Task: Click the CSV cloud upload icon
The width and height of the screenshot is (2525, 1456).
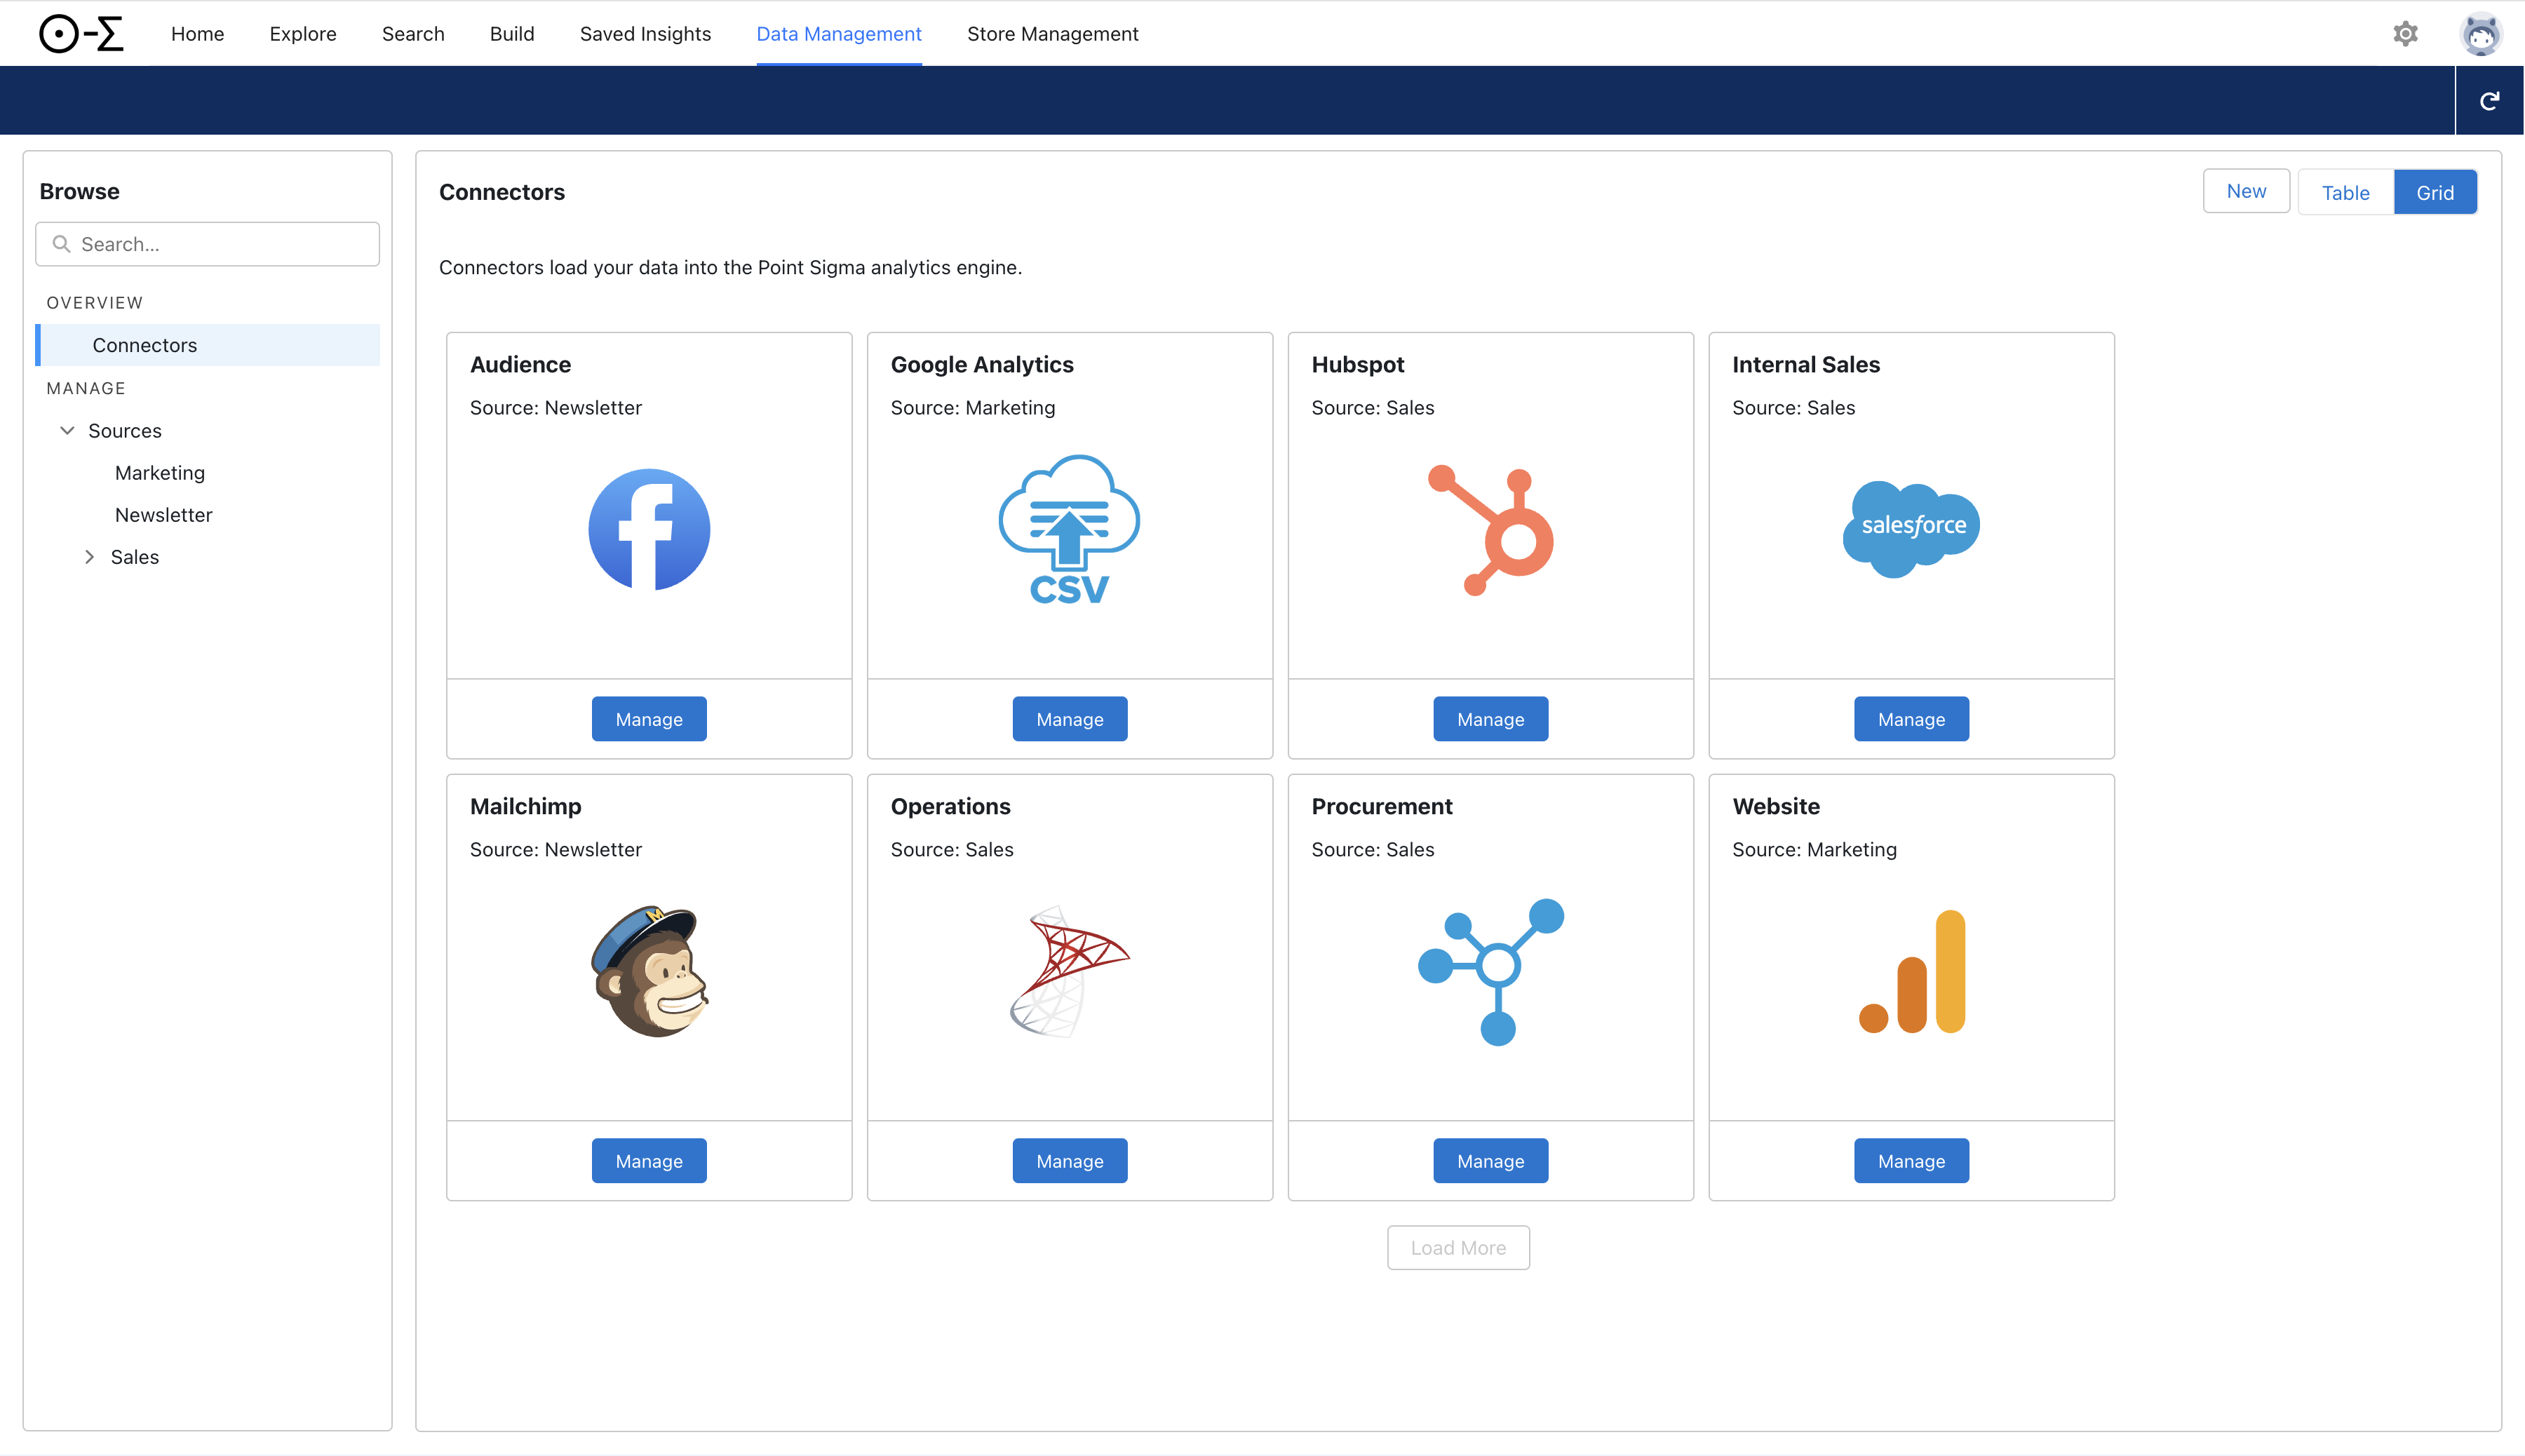Action: (x=1069, y=529)
